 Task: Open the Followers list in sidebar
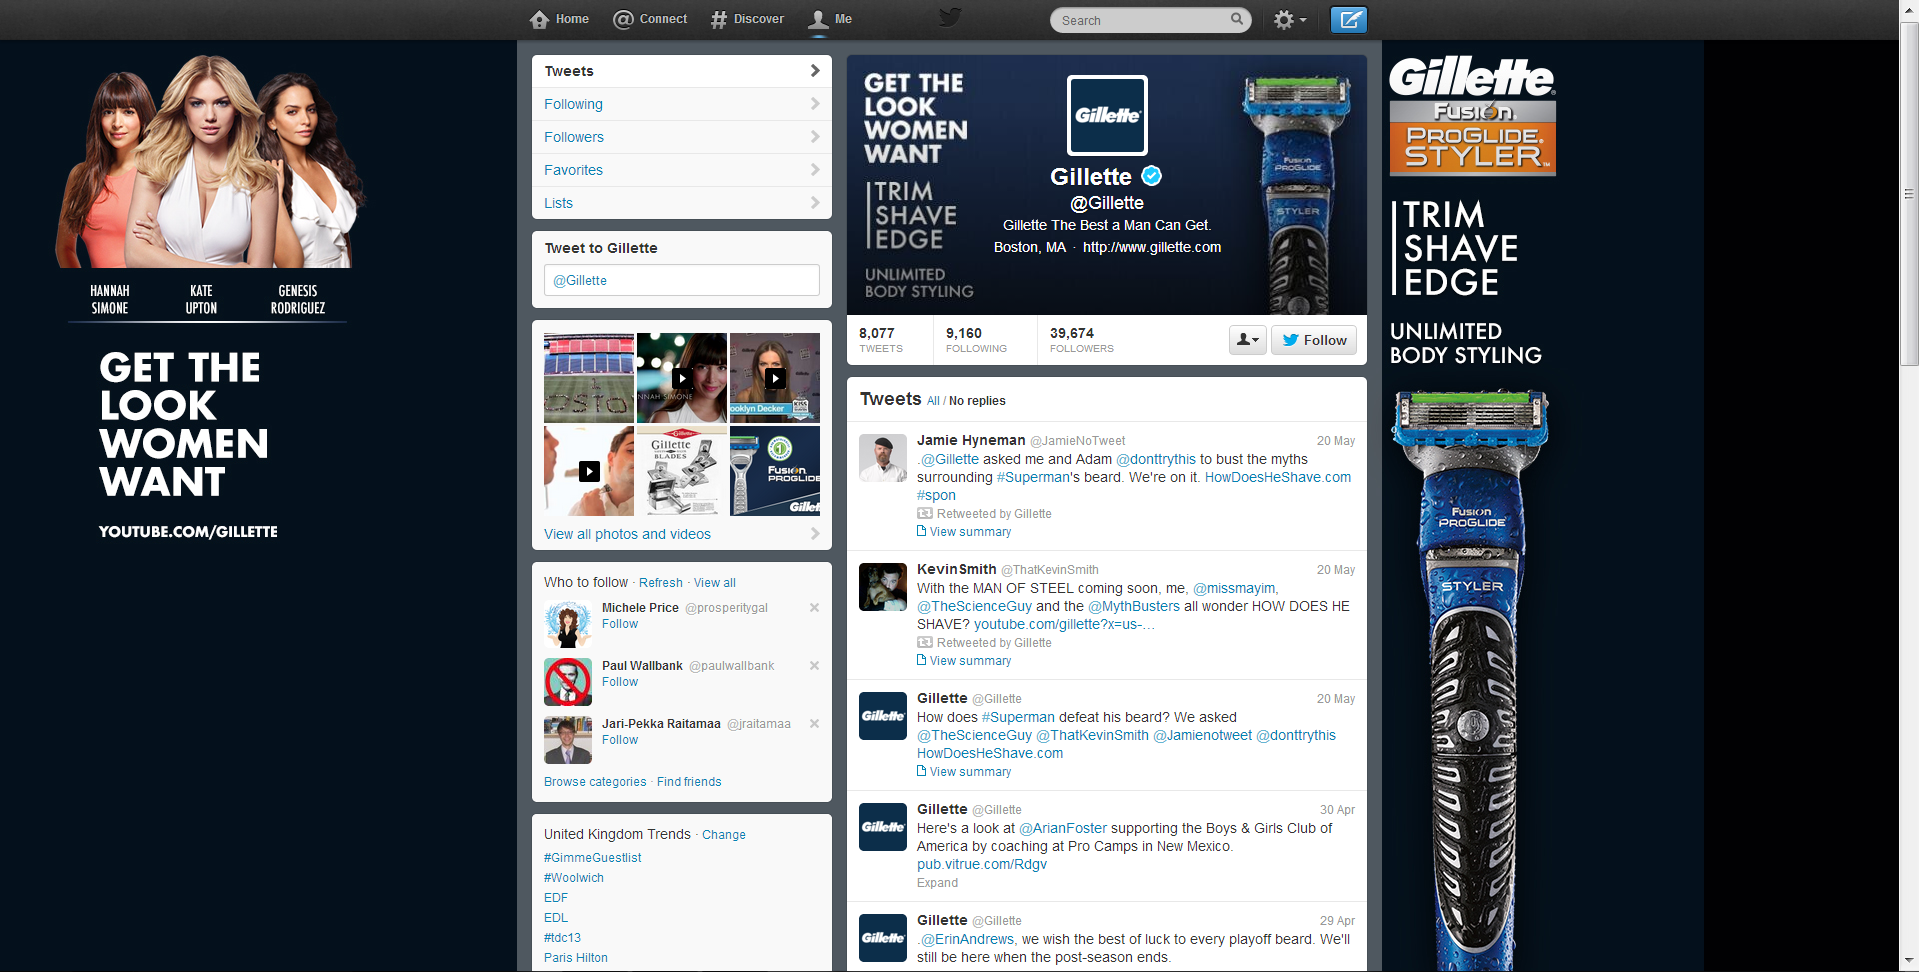(682, 137)
